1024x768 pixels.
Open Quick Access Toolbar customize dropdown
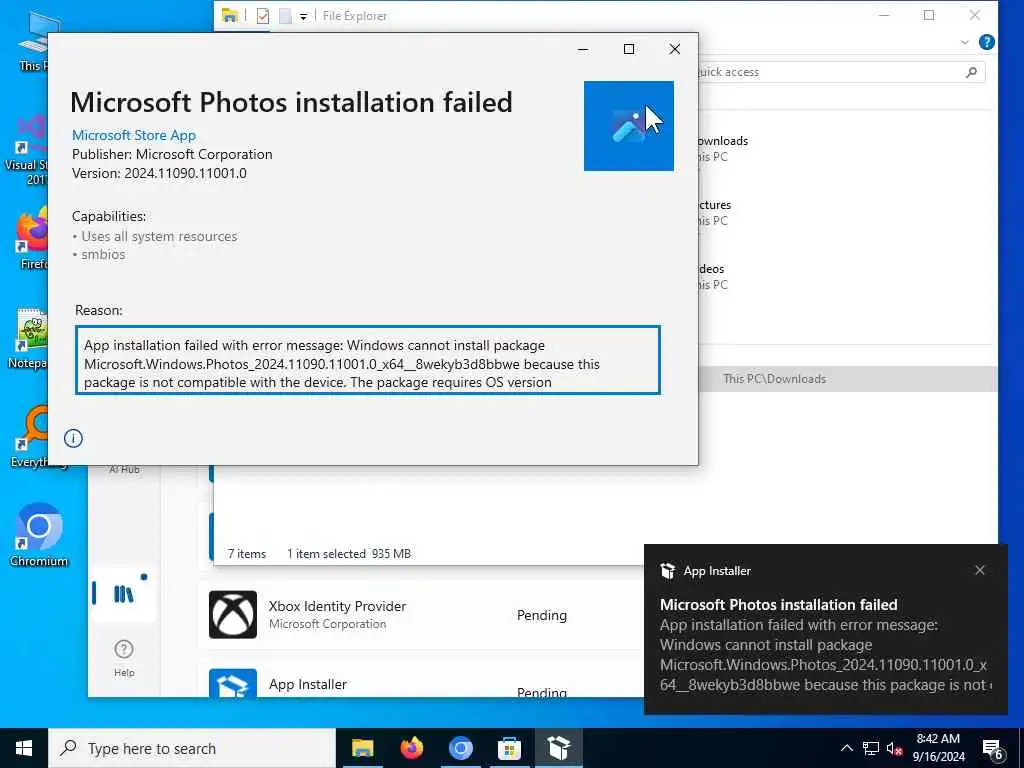click(304, 16)
